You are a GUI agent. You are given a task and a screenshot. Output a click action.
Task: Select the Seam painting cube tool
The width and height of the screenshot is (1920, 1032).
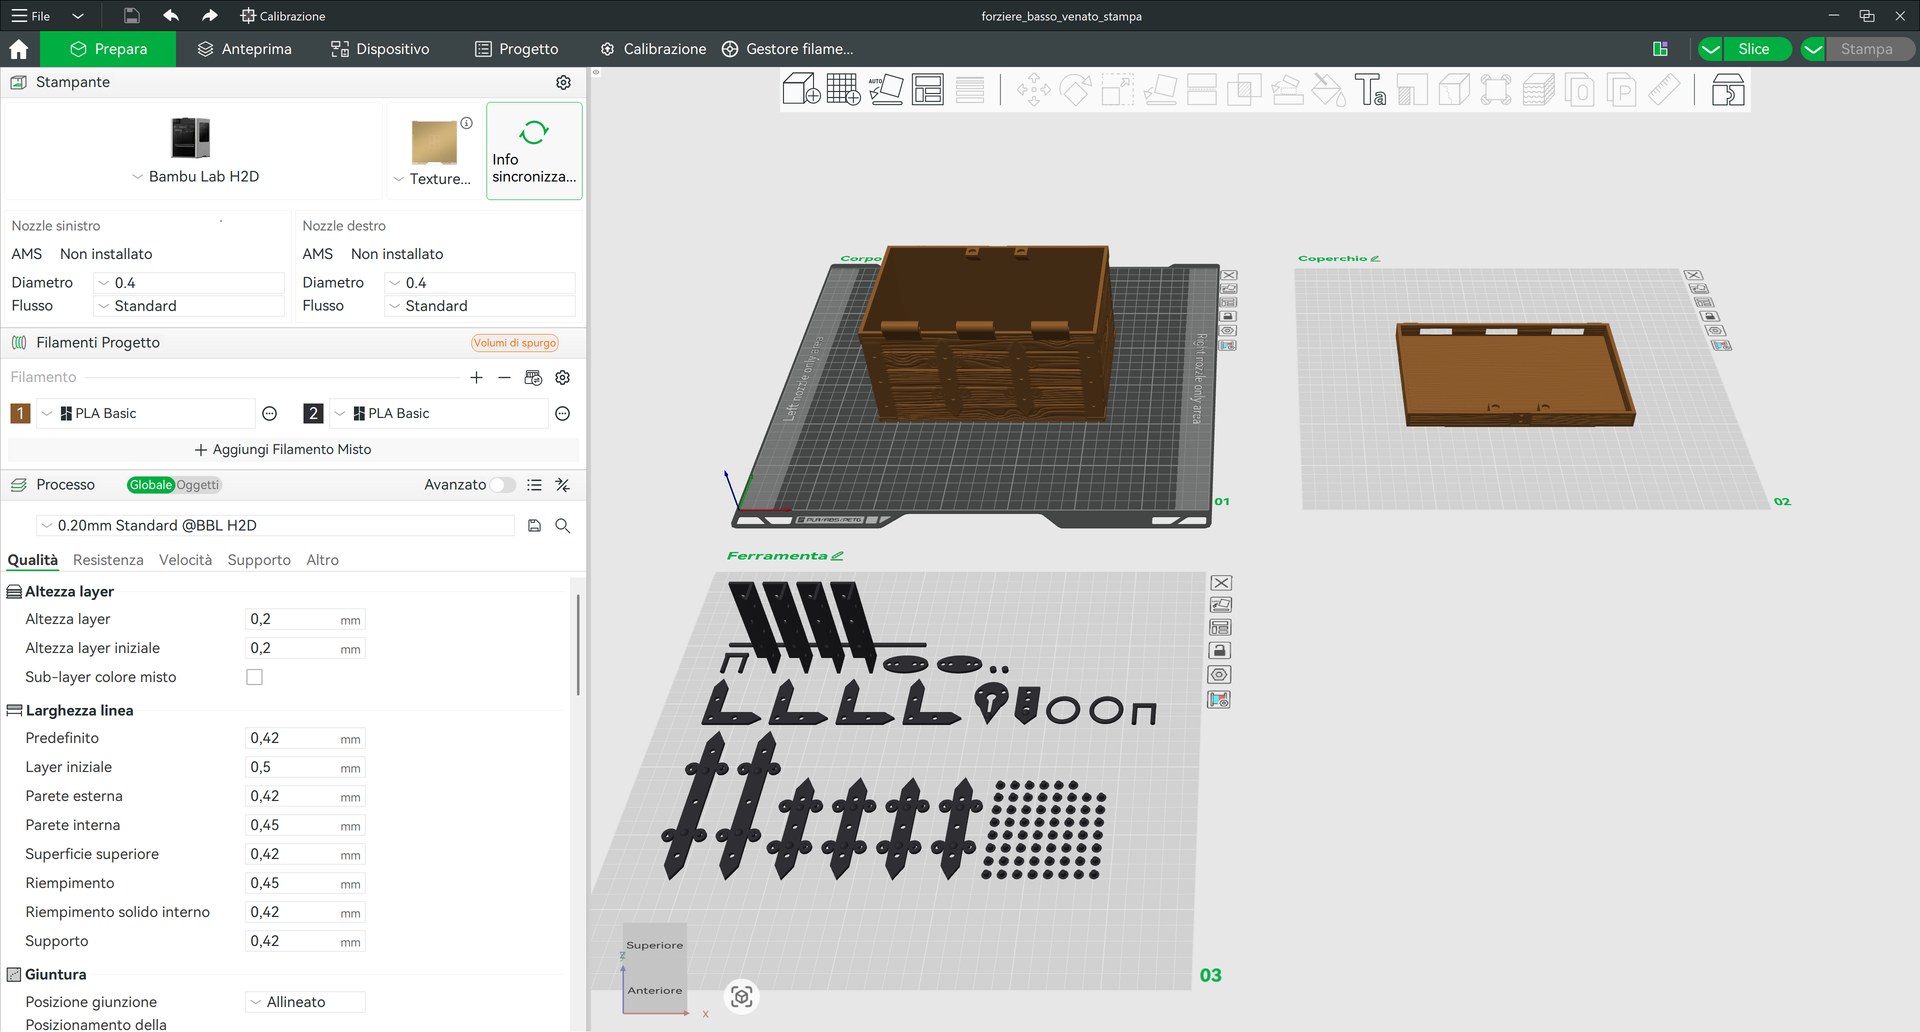[1454, 90]
